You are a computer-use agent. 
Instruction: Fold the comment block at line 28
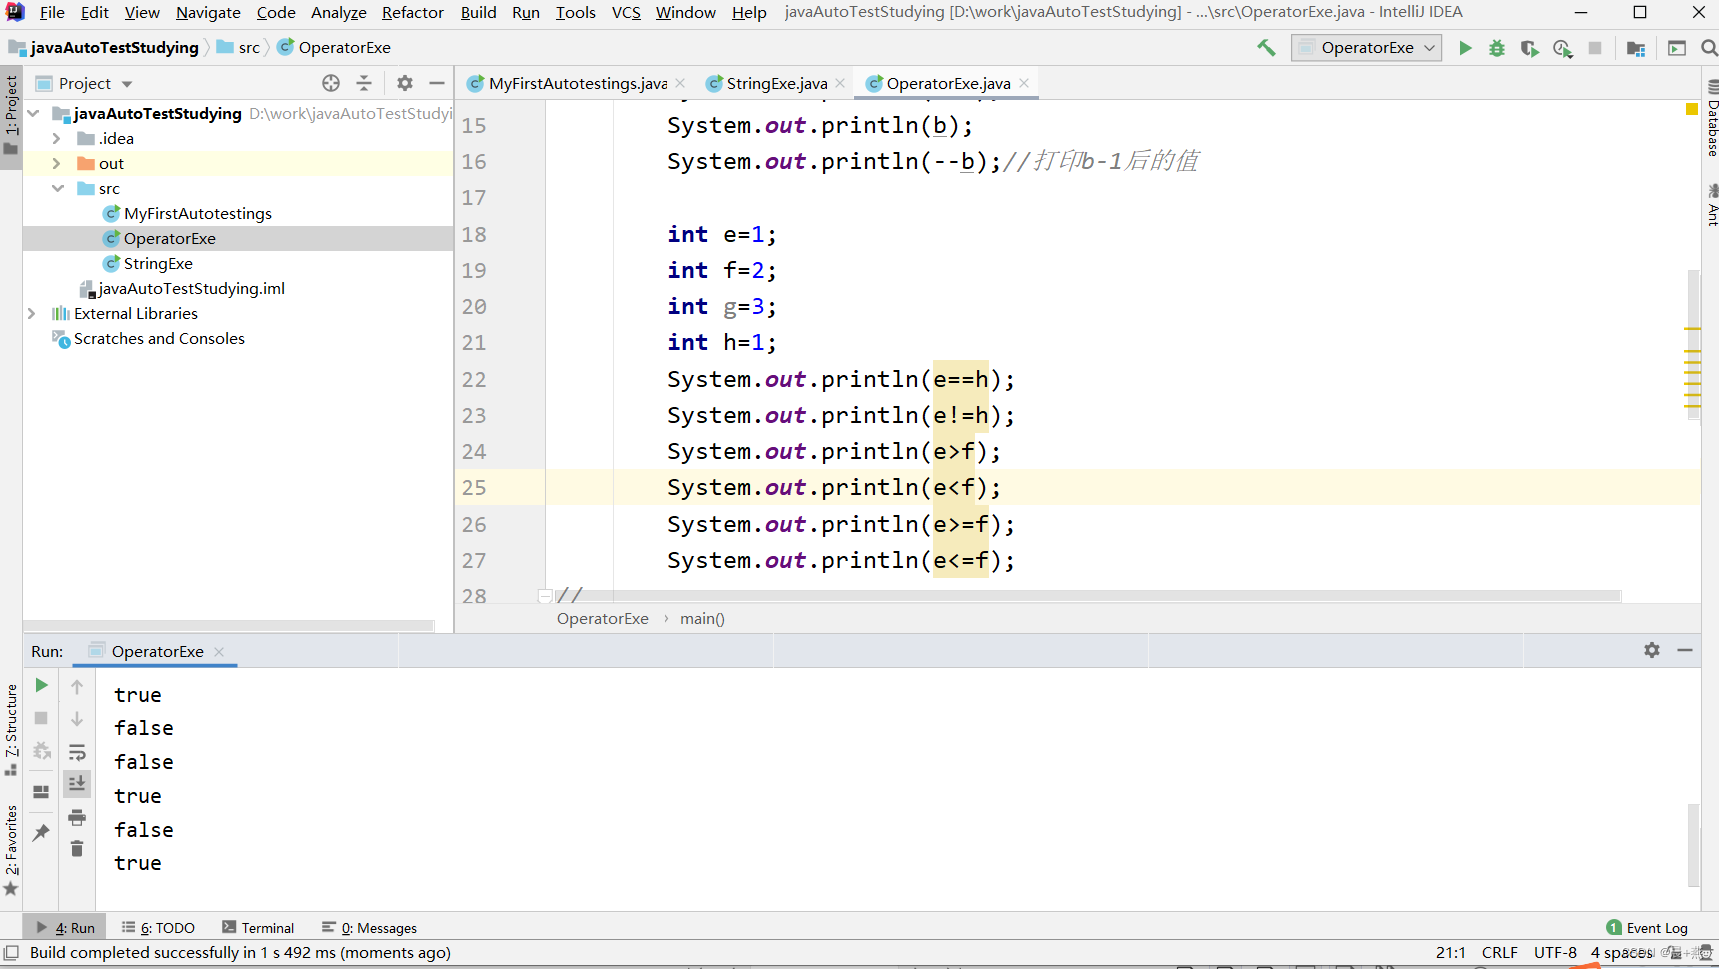(545, 596)
